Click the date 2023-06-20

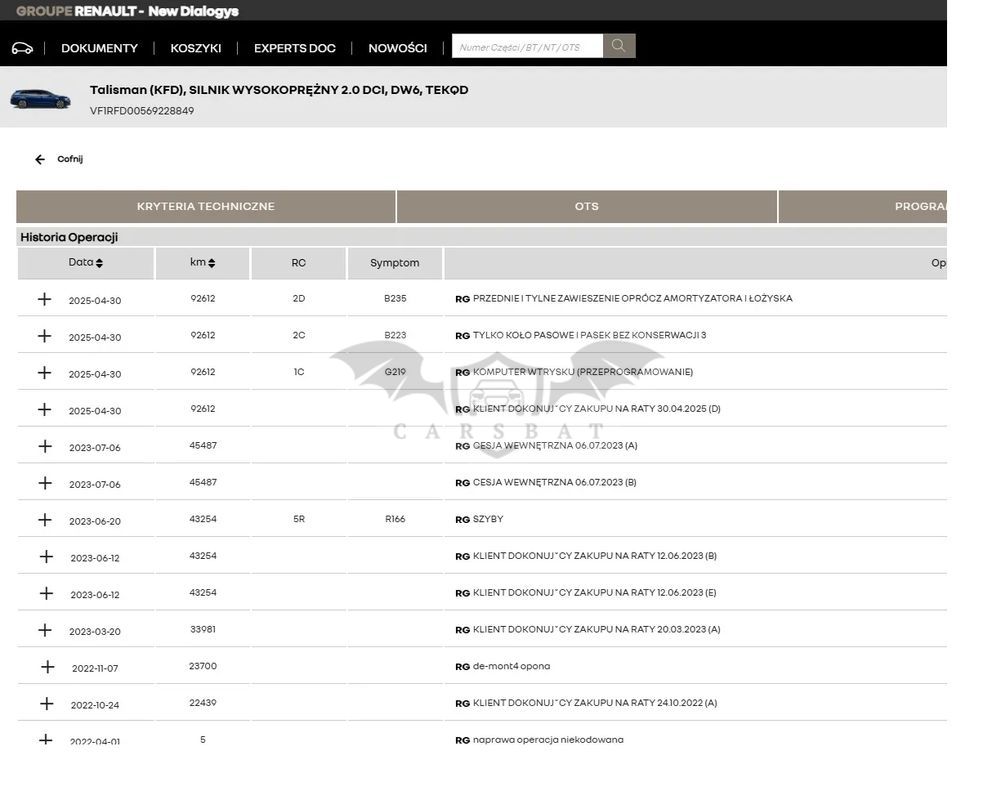tap(95, 522)
